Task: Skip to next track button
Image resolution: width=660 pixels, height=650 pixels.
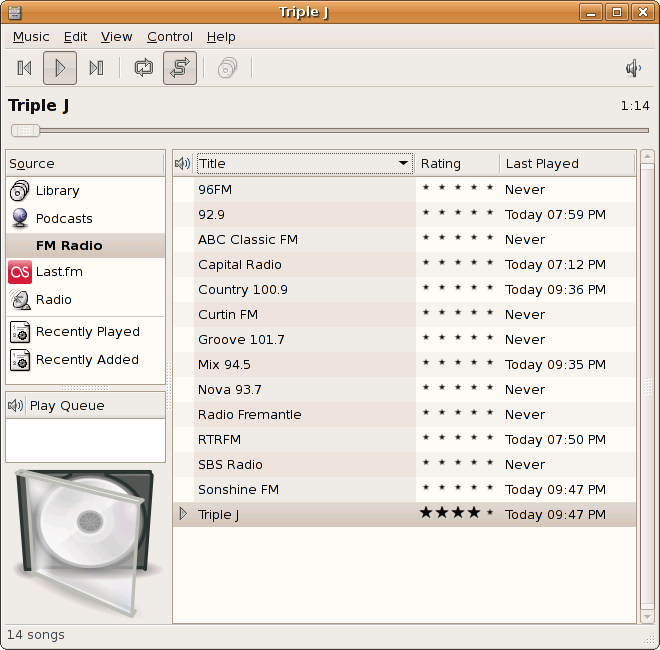Action: 96,68
